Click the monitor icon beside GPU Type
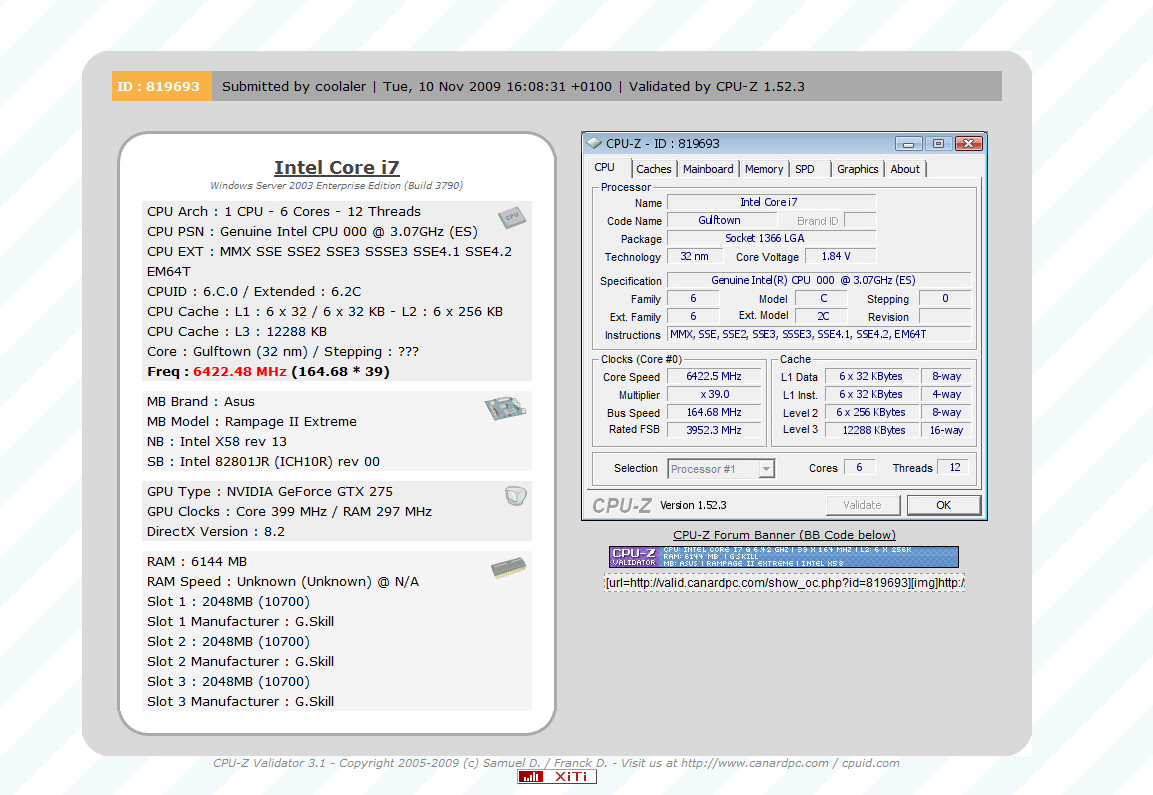1153x795 pixels. point(515,496)
